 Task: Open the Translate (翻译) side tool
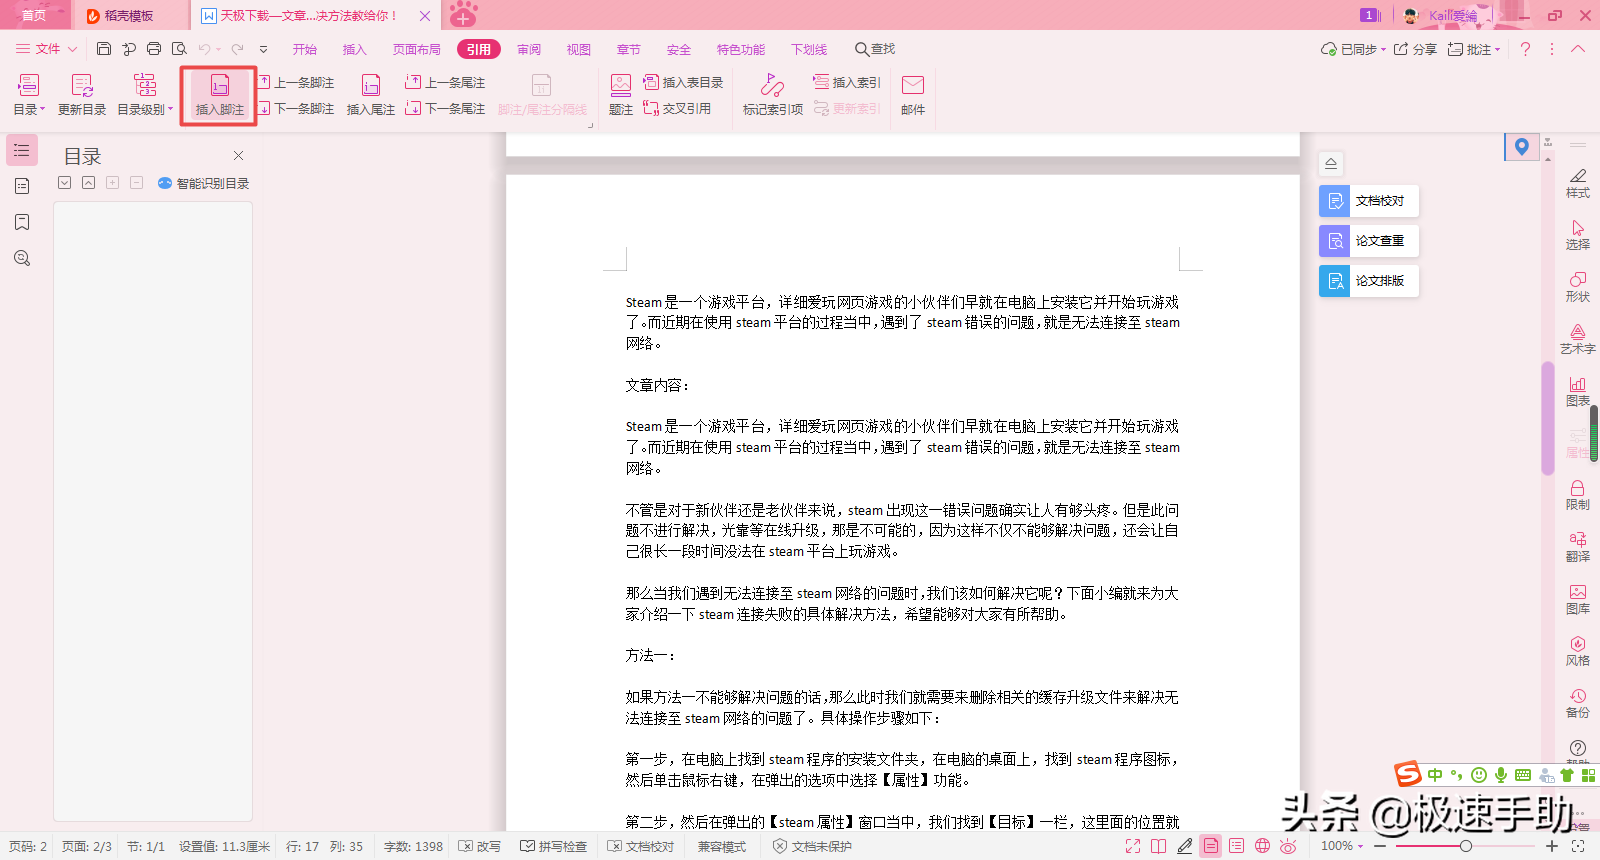1578,547
